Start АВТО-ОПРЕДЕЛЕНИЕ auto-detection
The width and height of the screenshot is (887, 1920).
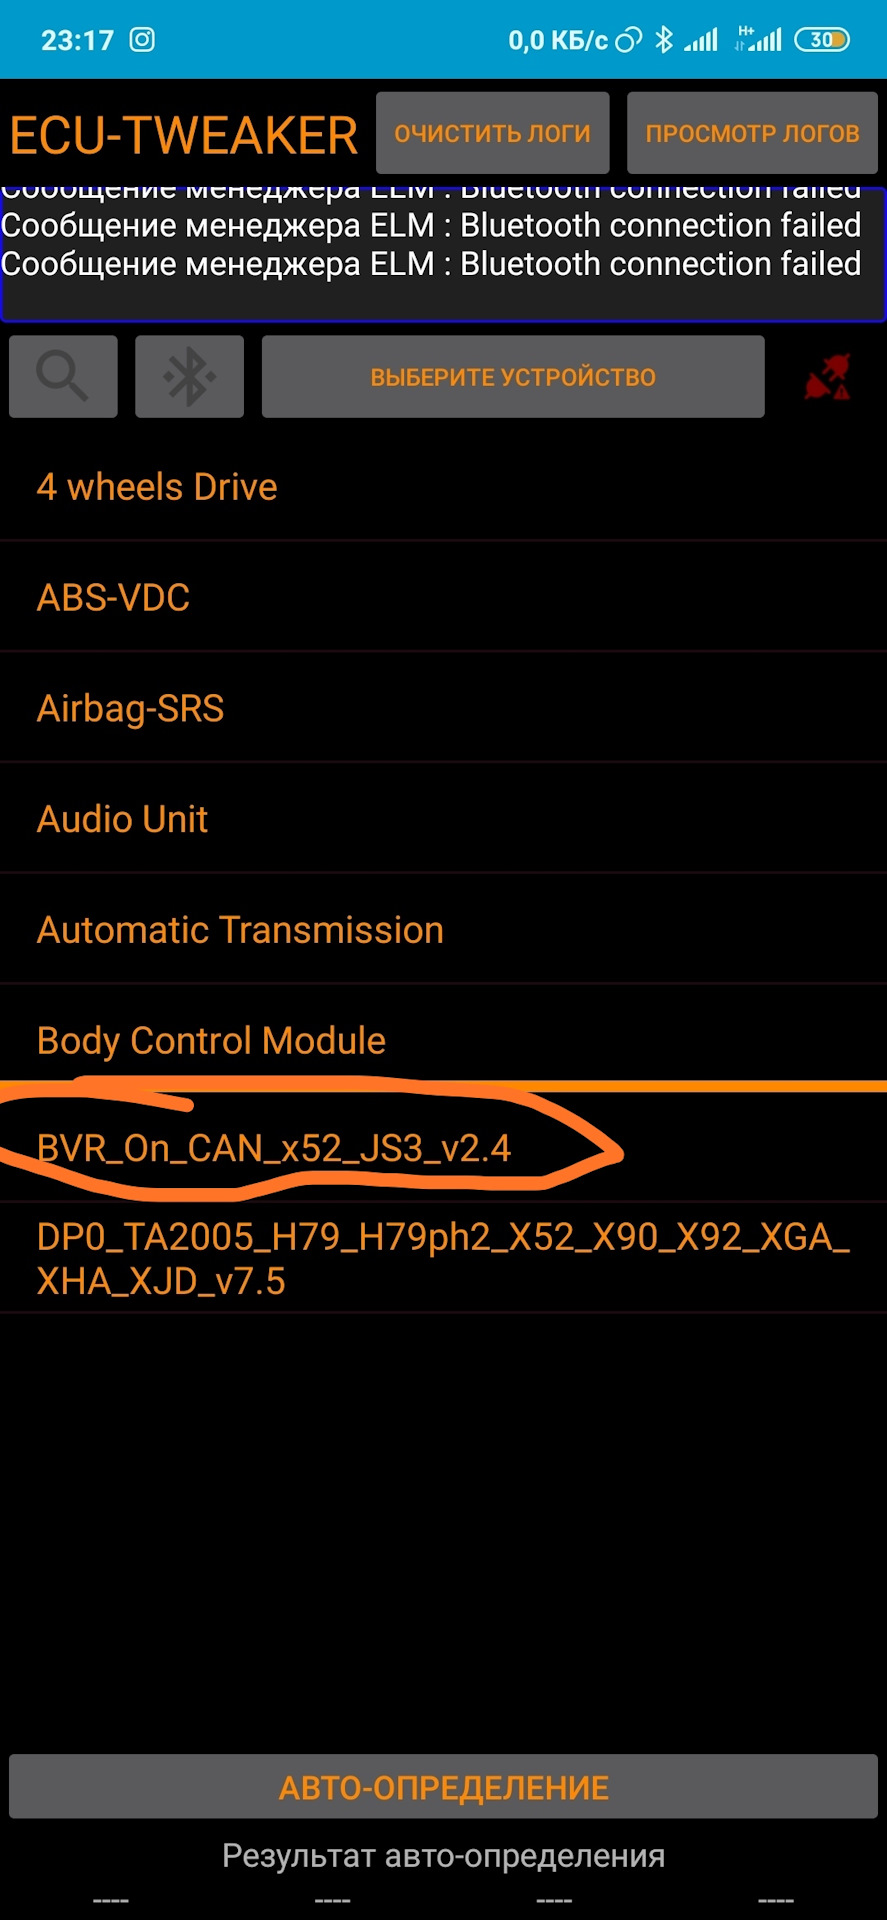pos(443,1787)
